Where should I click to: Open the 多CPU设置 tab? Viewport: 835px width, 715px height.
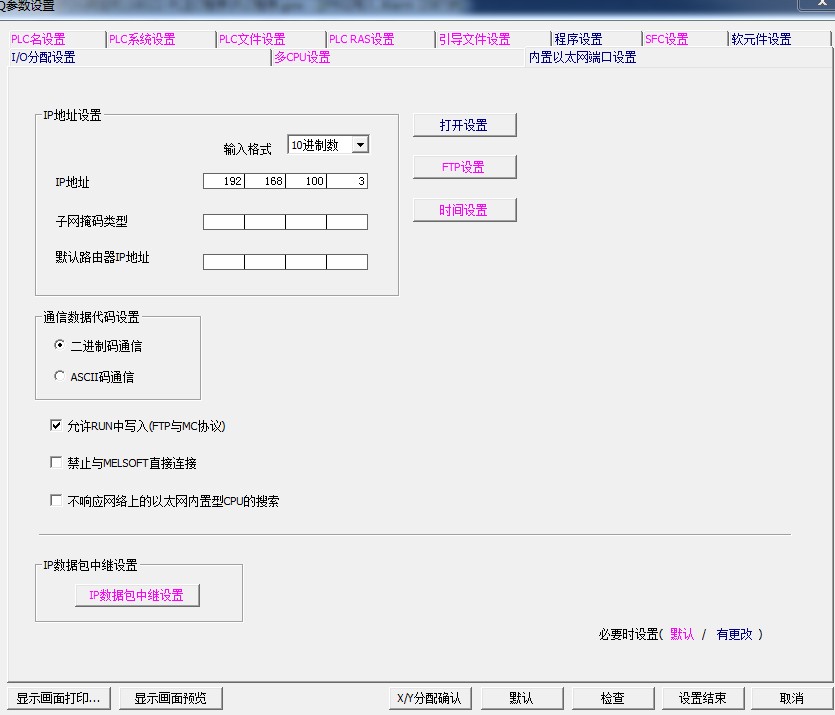(302, 58)
